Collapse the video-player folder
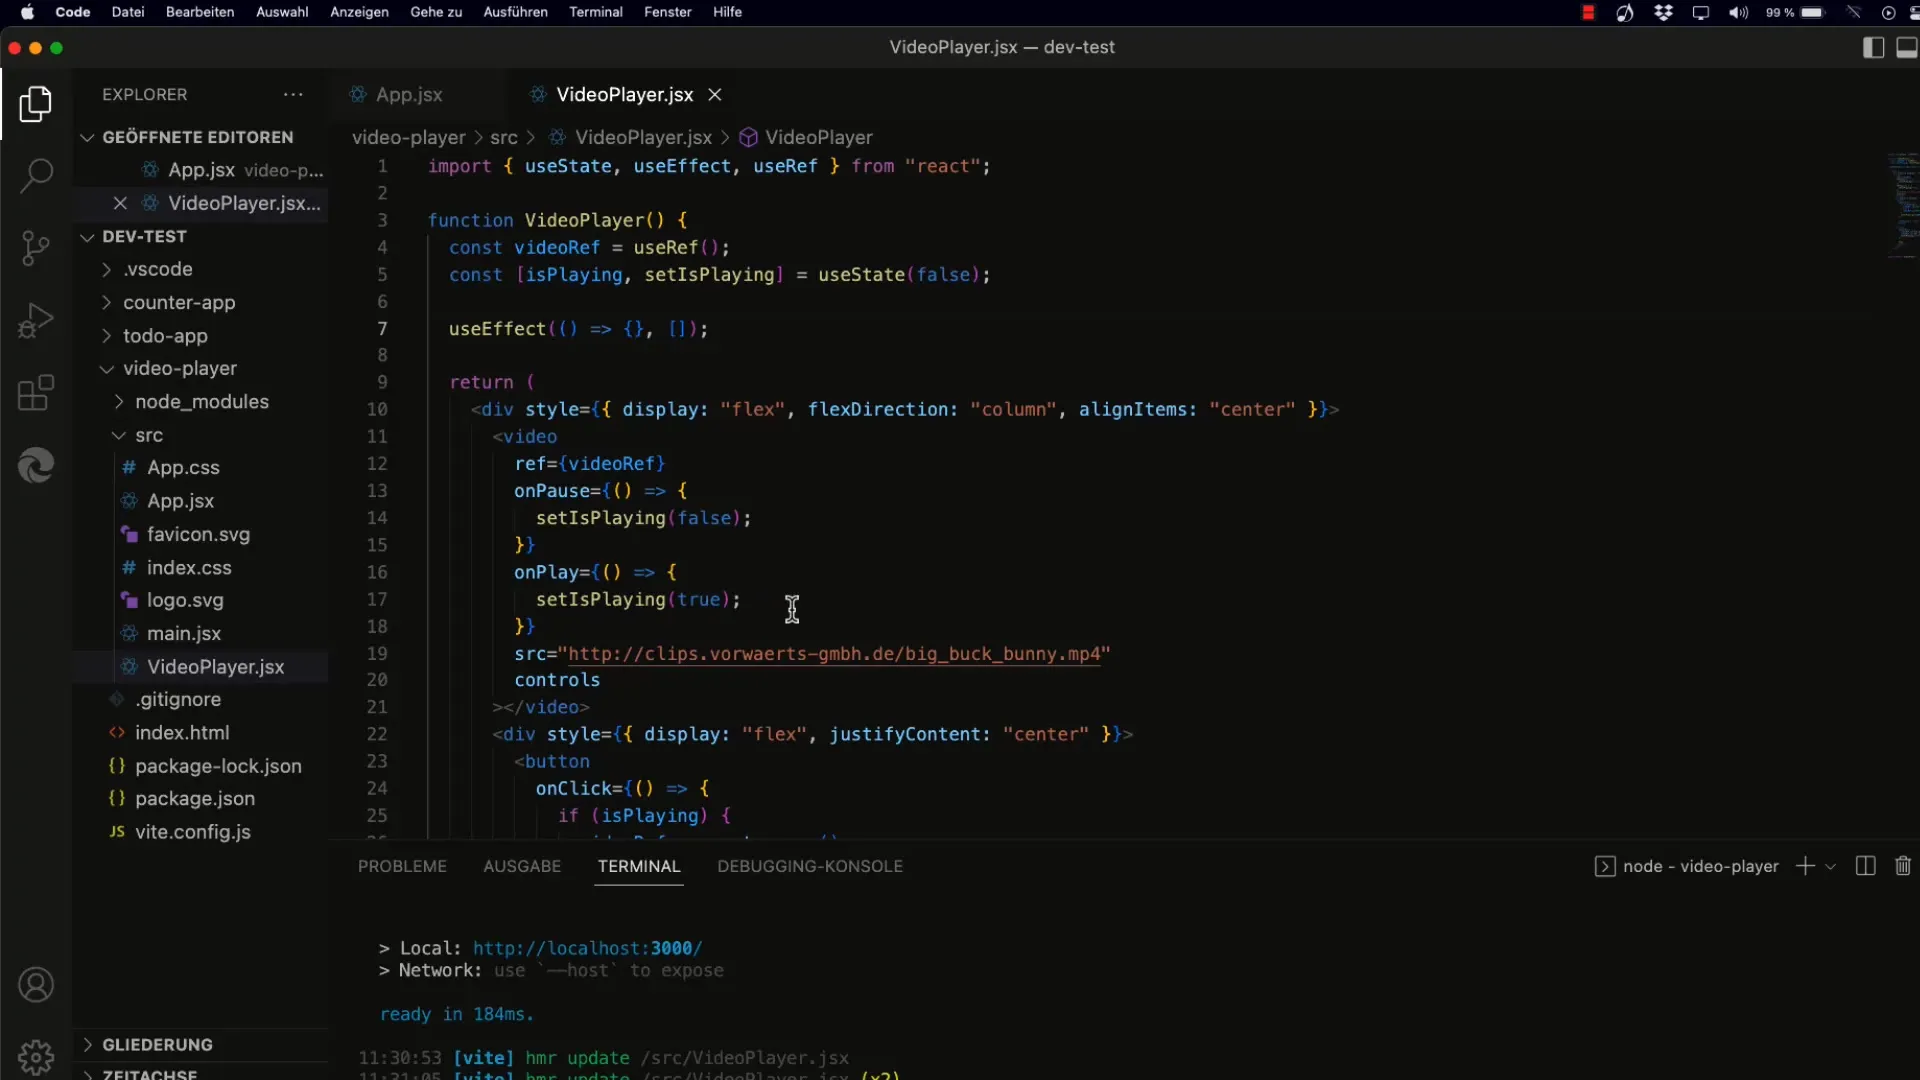 [180, 368]
